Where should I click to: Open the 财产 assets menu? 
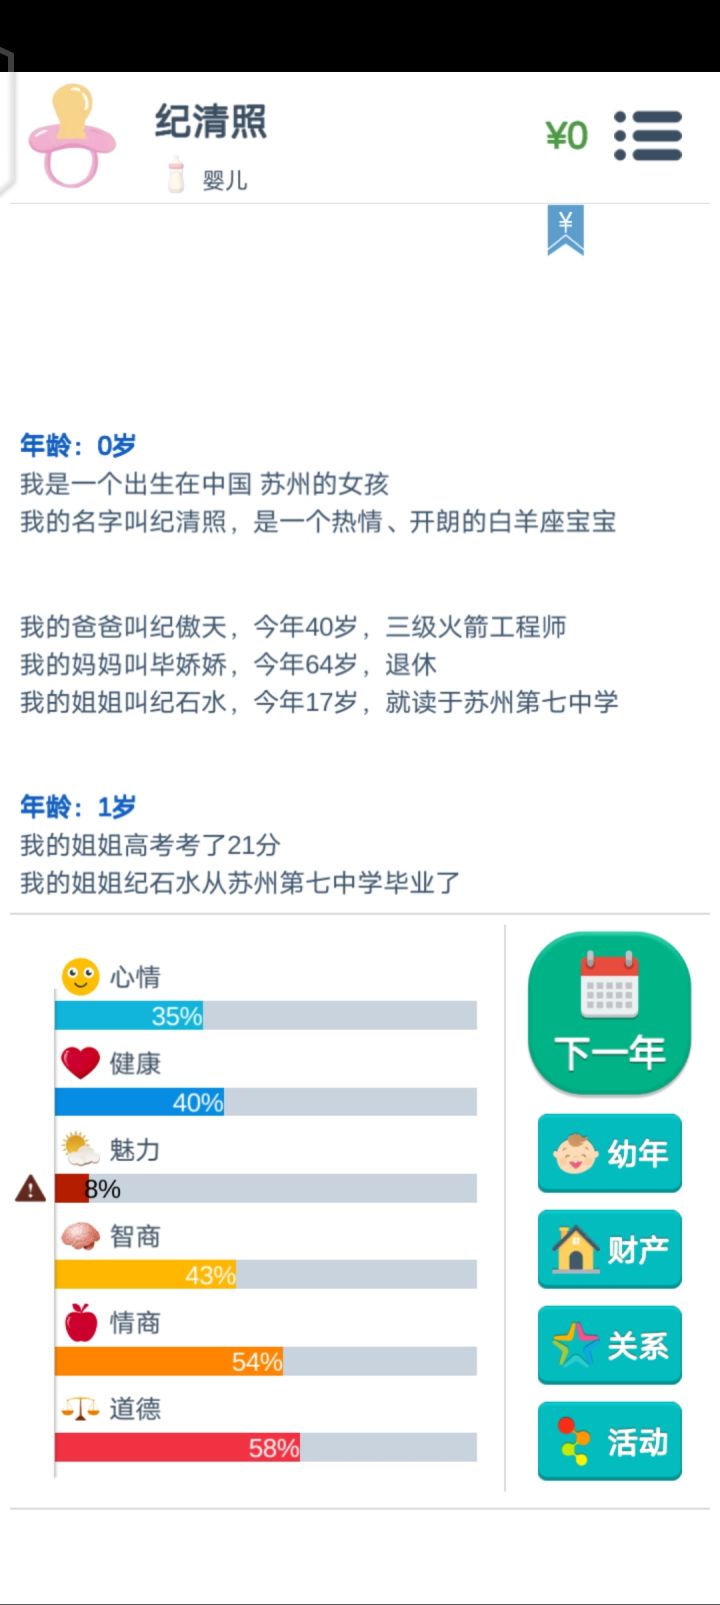coord(609,1249)
